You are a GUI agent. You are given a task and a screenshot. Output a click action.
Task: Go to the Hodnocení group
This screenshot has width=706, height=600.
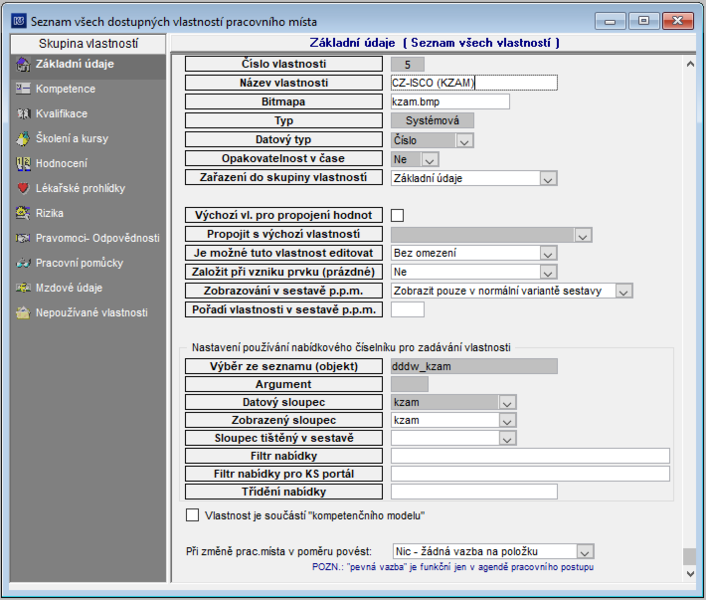(62, 163)
